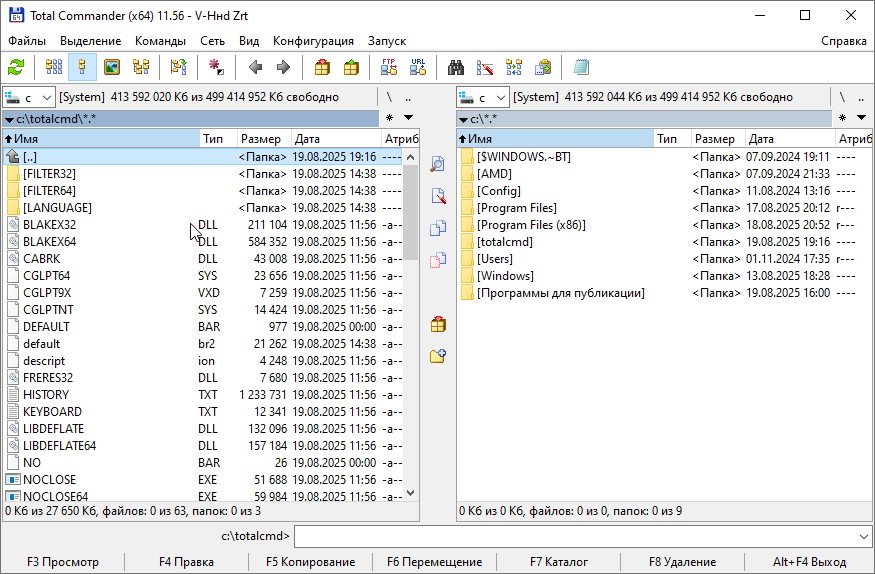The height and width of the screenshot is (574, 875).
Task: Open the Справка menu
Action: coord(844,41)
